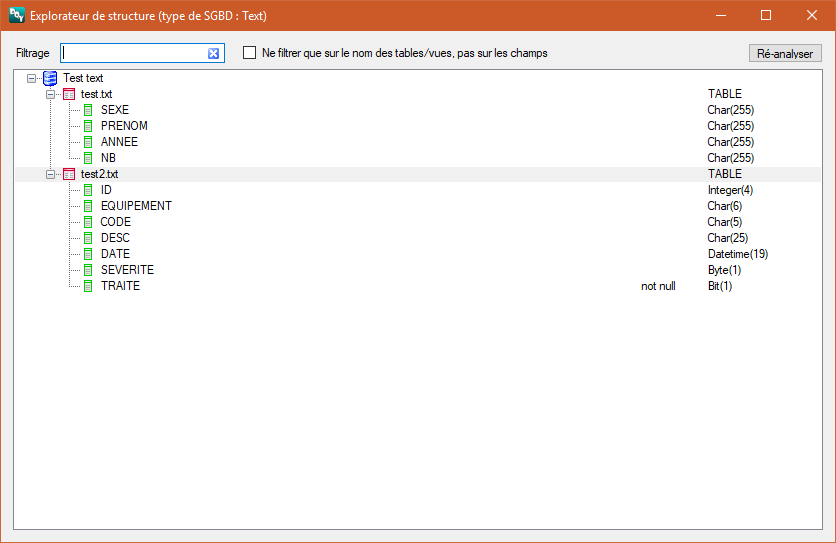
Task: Click the Ré-analyser button
Action: [x=785, y=53]
